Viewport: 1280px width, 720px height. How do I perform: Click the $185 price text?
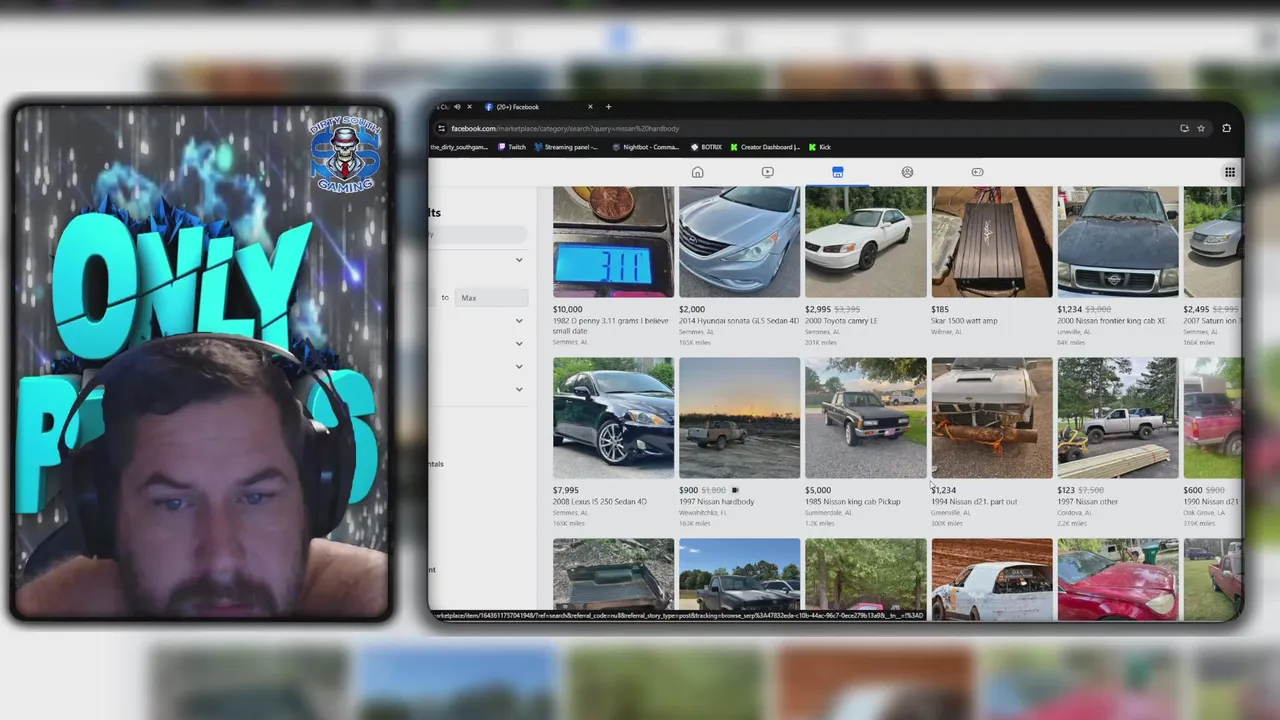pyautogui.click(x=940, y=310)
